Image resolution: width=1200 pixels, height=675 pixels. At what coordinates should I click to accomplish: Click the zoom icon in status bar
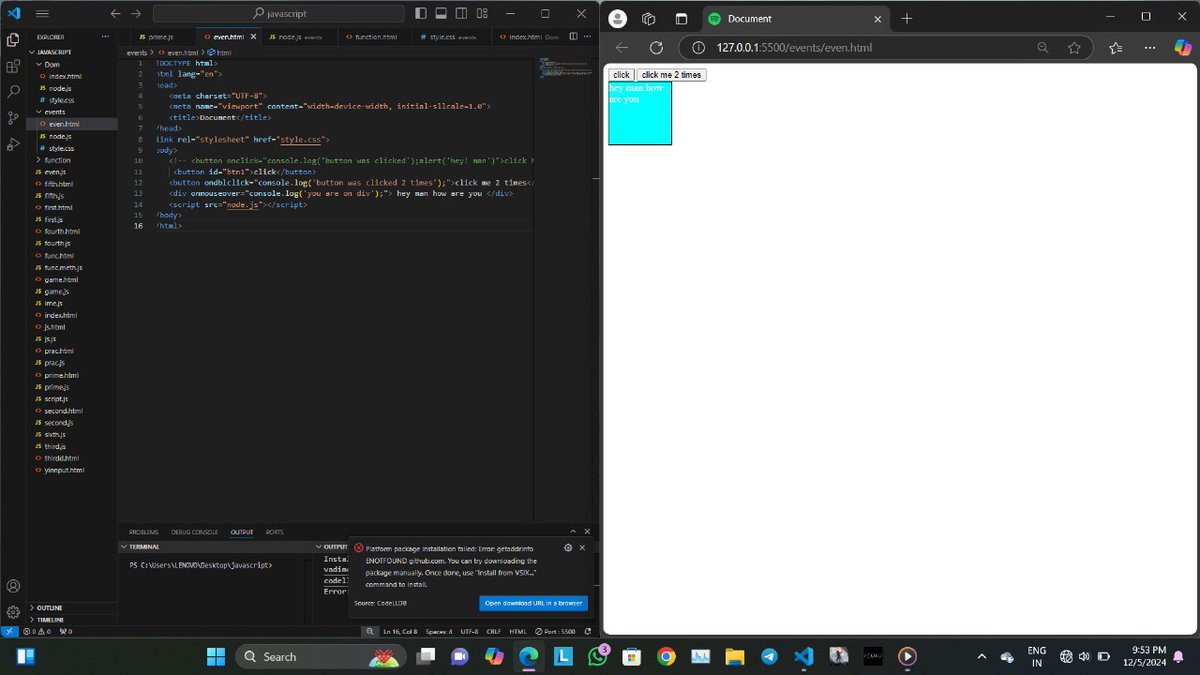click(x=370, y=631)
